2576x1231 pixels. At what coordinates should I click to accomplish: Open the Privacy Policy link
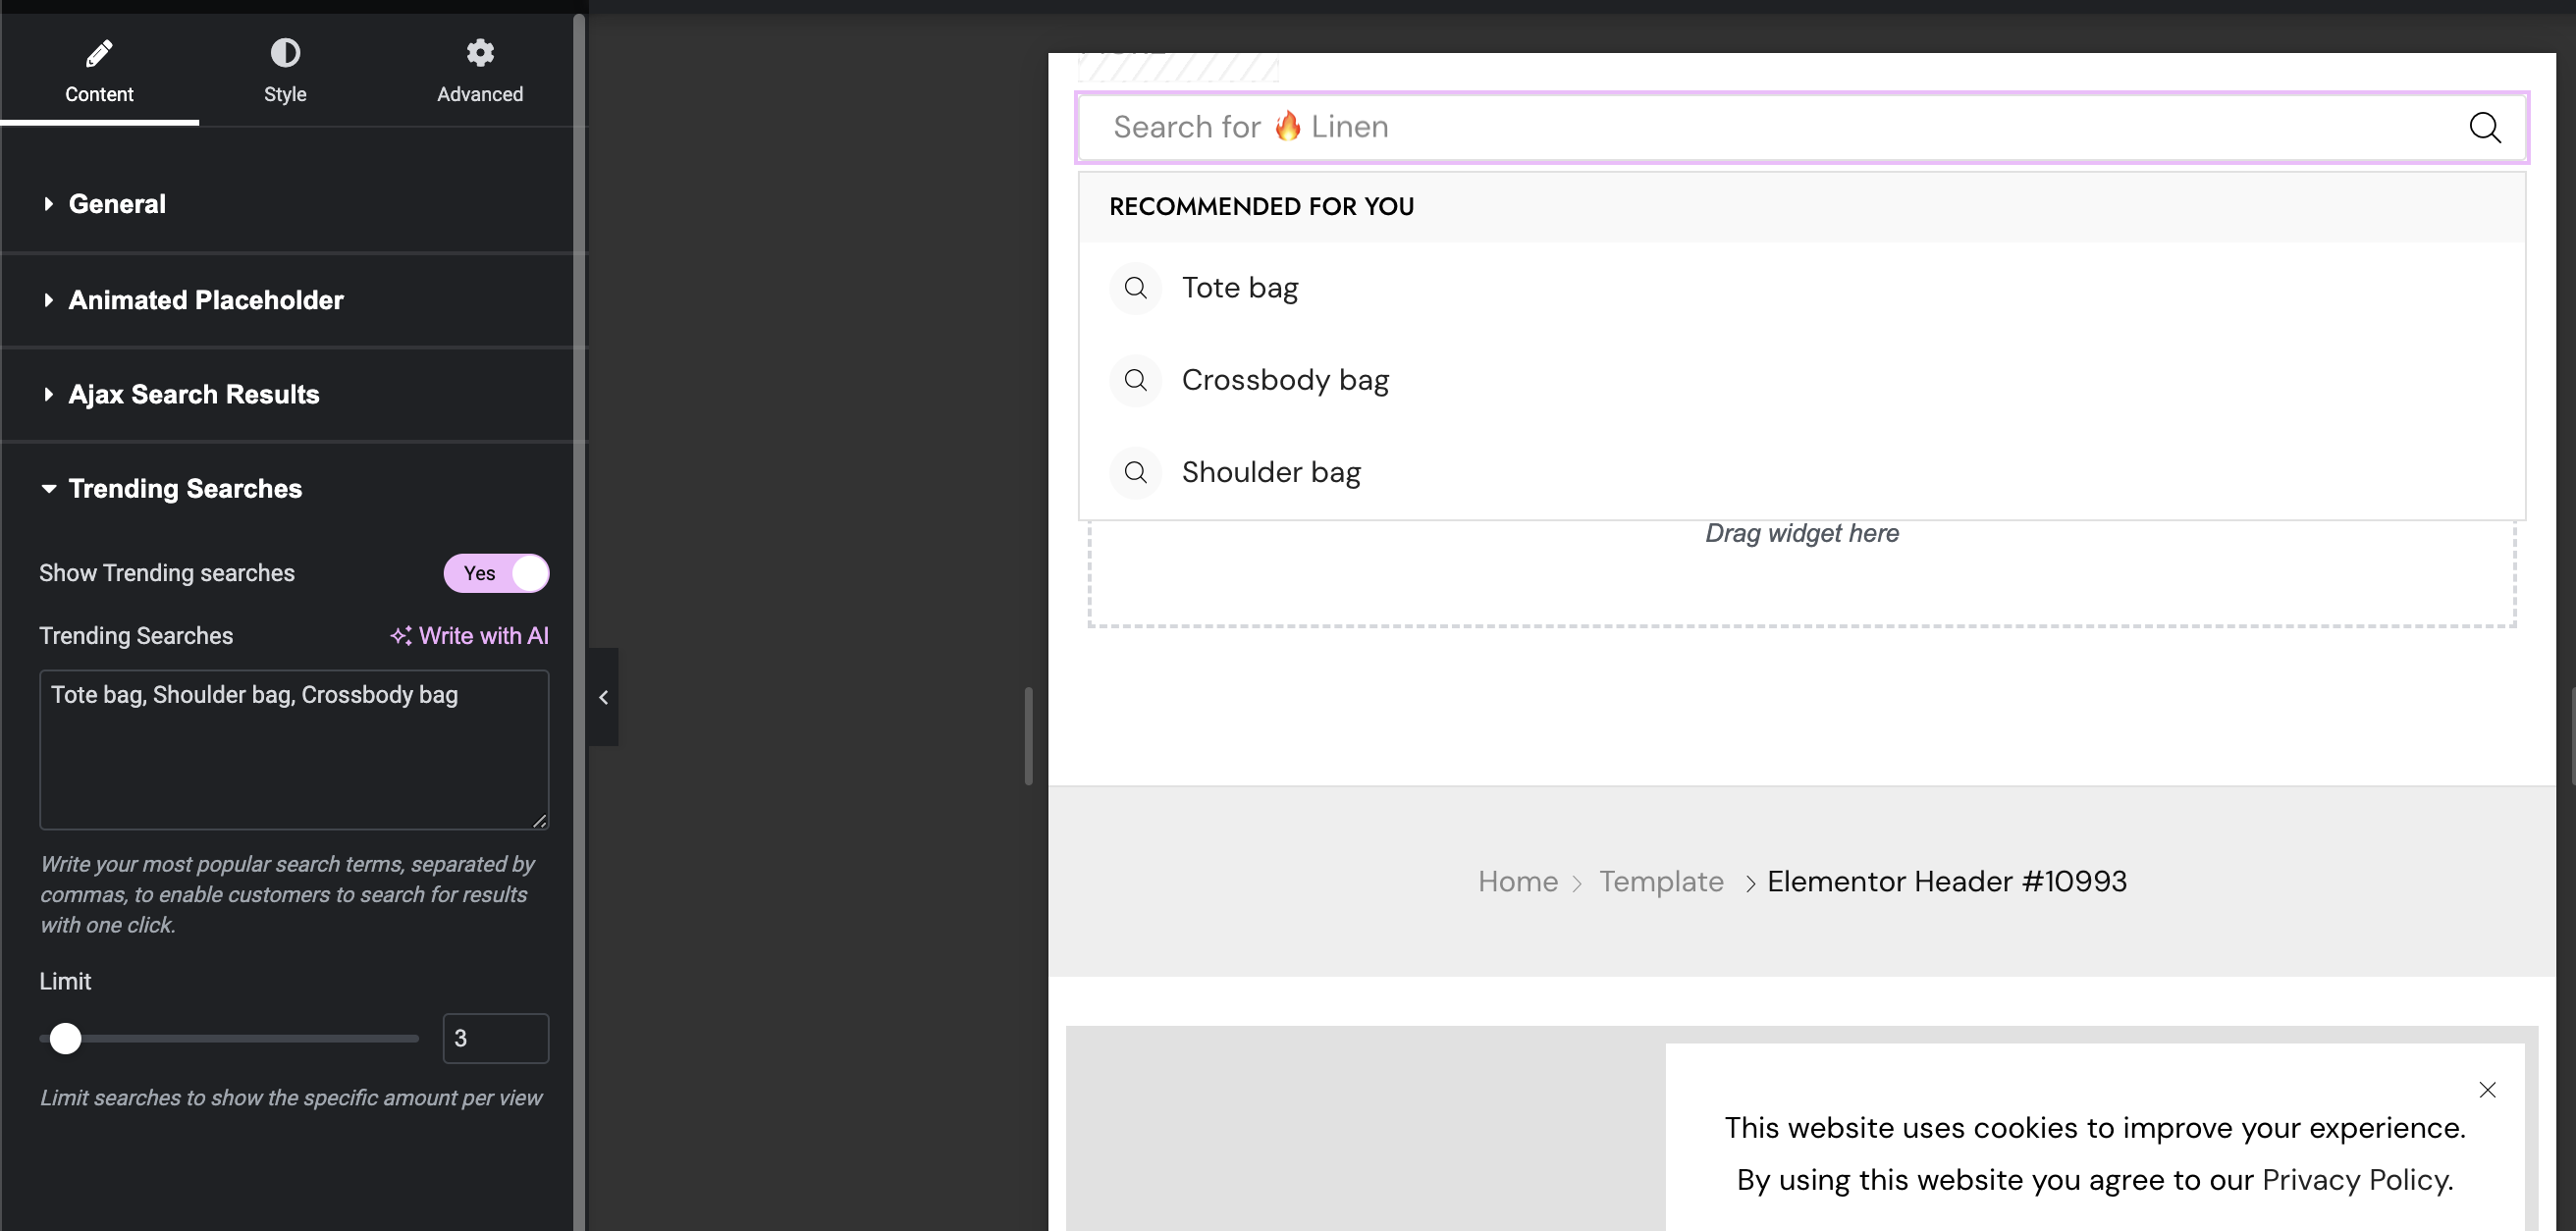point(2356,1180)
